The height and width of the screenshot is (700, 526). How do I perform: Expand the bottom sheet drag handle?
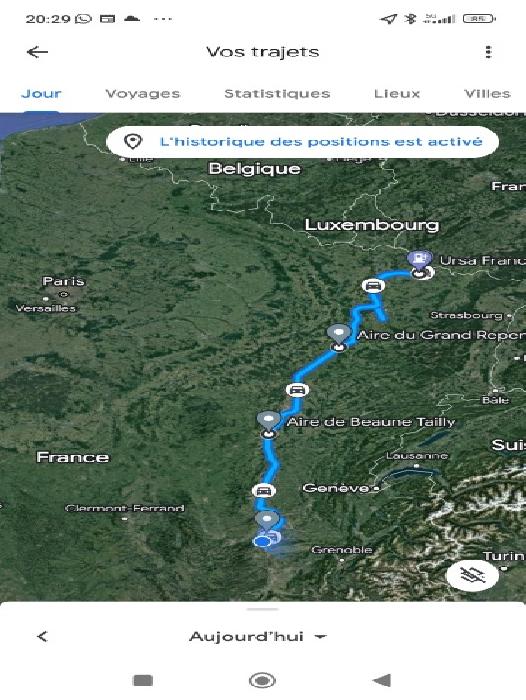[x=263, y=609]
